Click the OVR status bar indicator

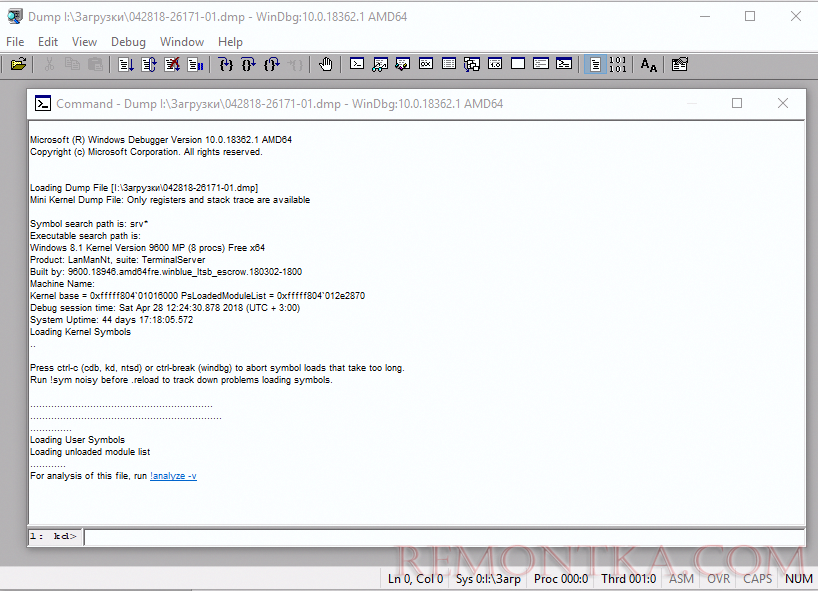(x=718, y=578)
